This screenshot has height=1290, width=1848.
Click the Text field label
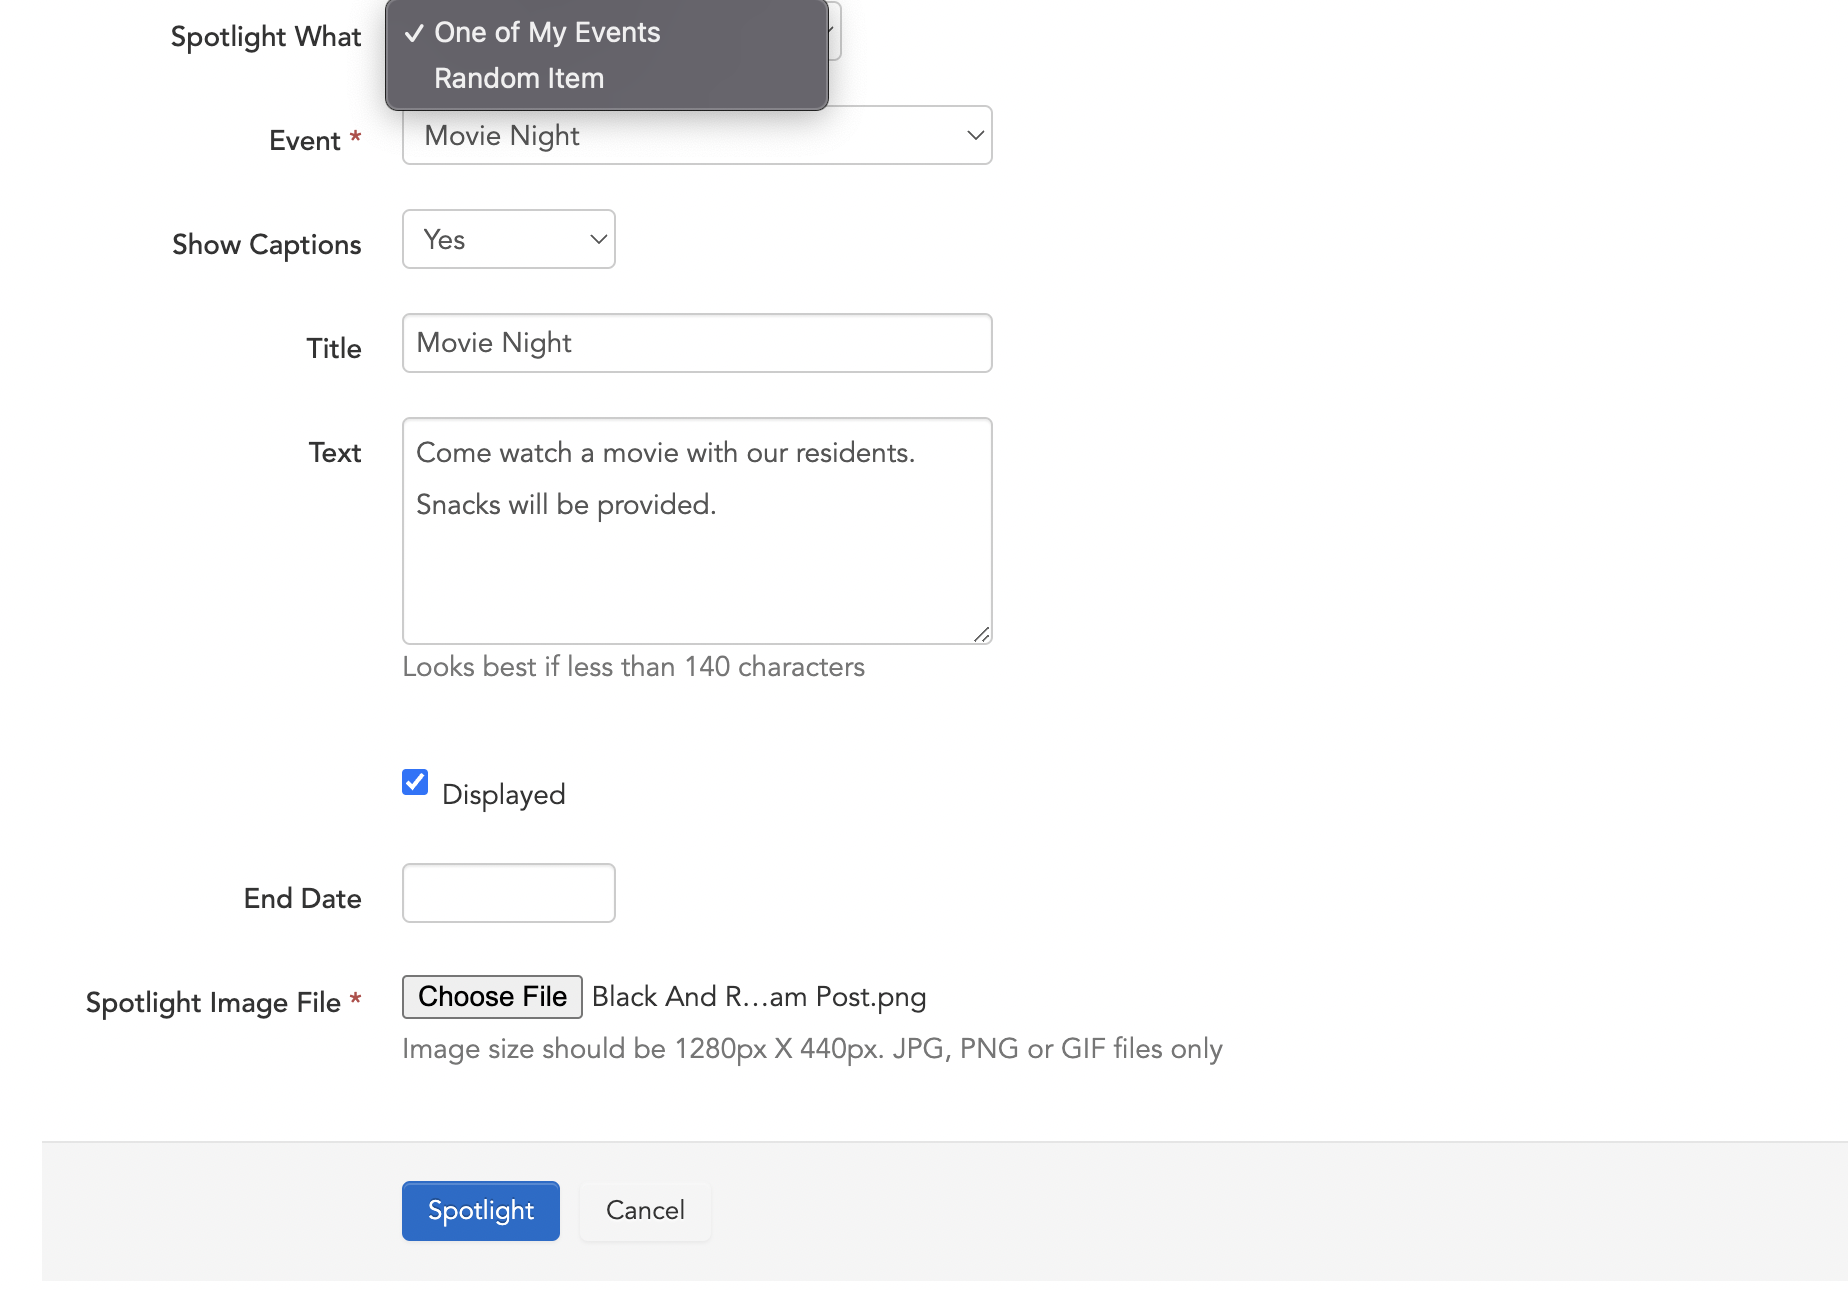(335, 453)
